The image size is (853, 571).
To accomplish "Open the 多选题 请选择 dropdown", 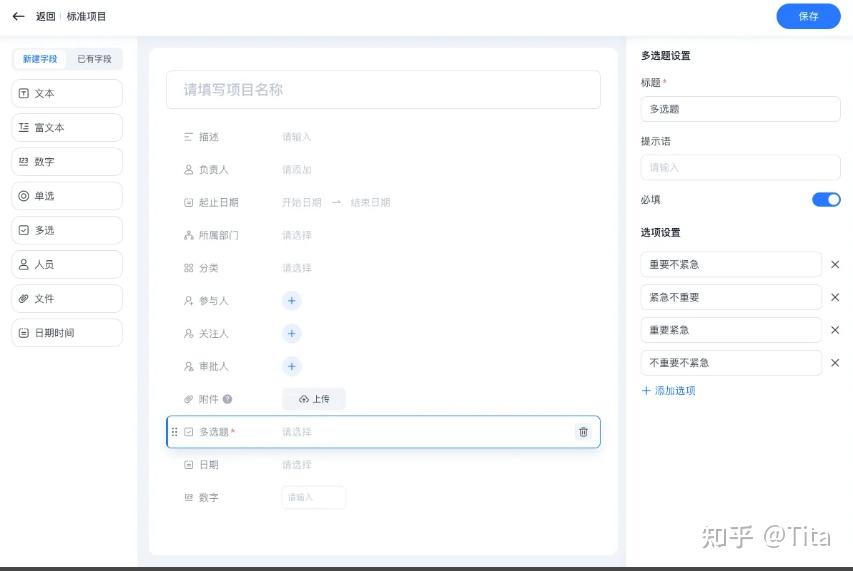I will (296, 432).
